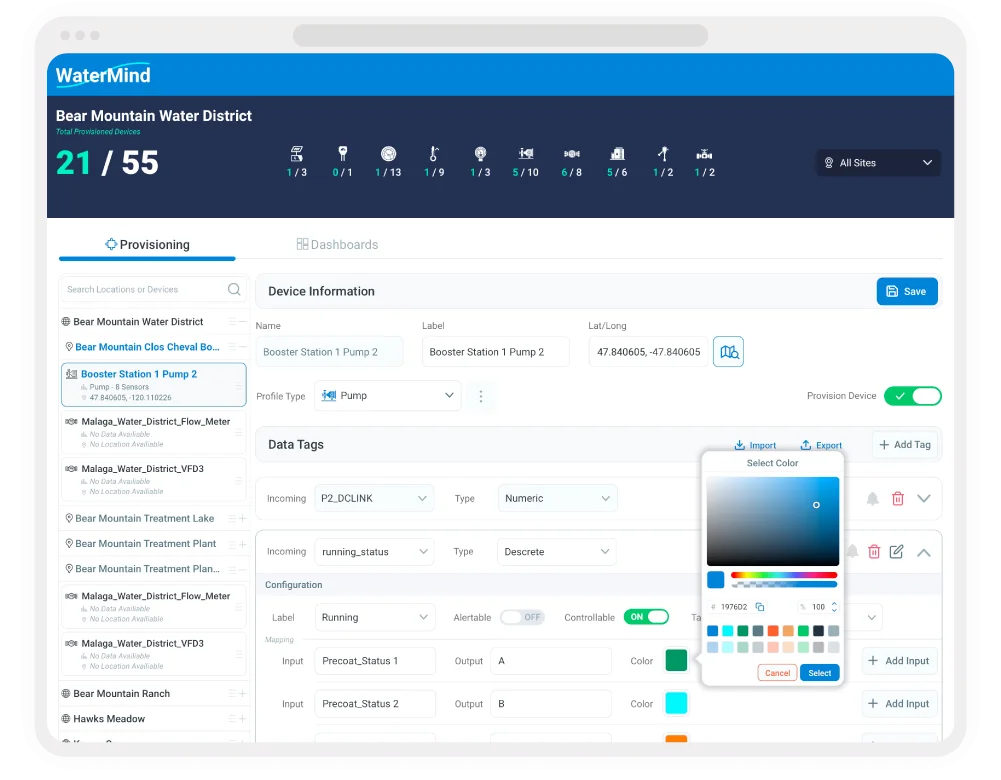Click the round gauge icon showing 1 / 13
Screen dimensions: 1001x780
point(388,154)
